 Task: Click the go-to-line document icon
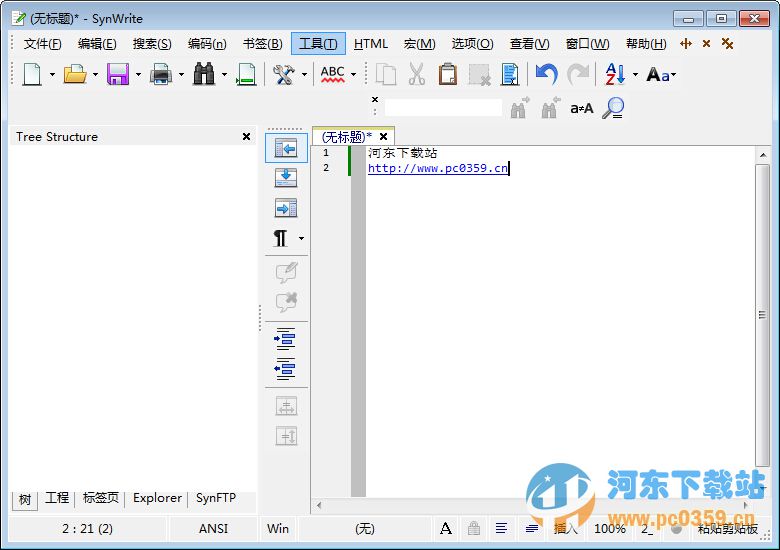click(246, 75)
